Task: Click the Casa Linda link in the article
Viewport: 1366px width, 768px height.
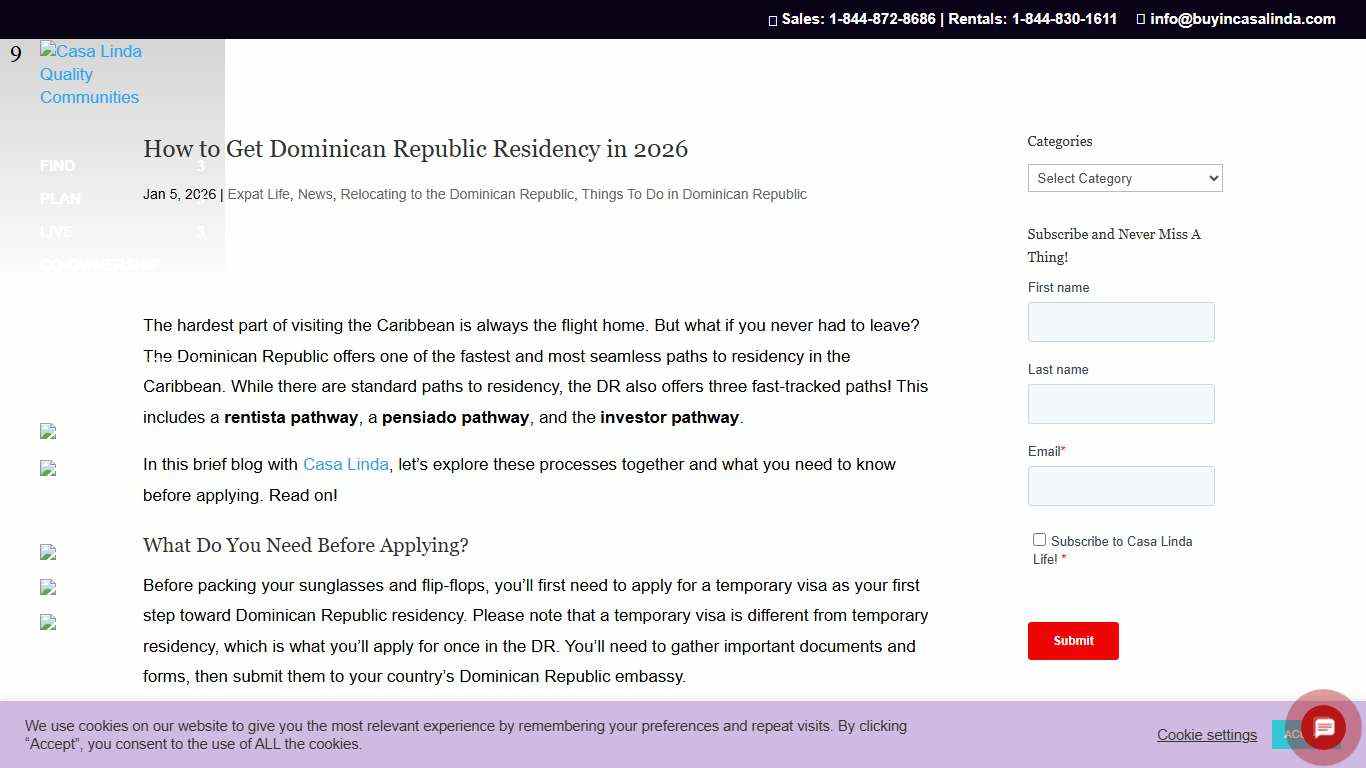Action: click(x=345, y=464)
